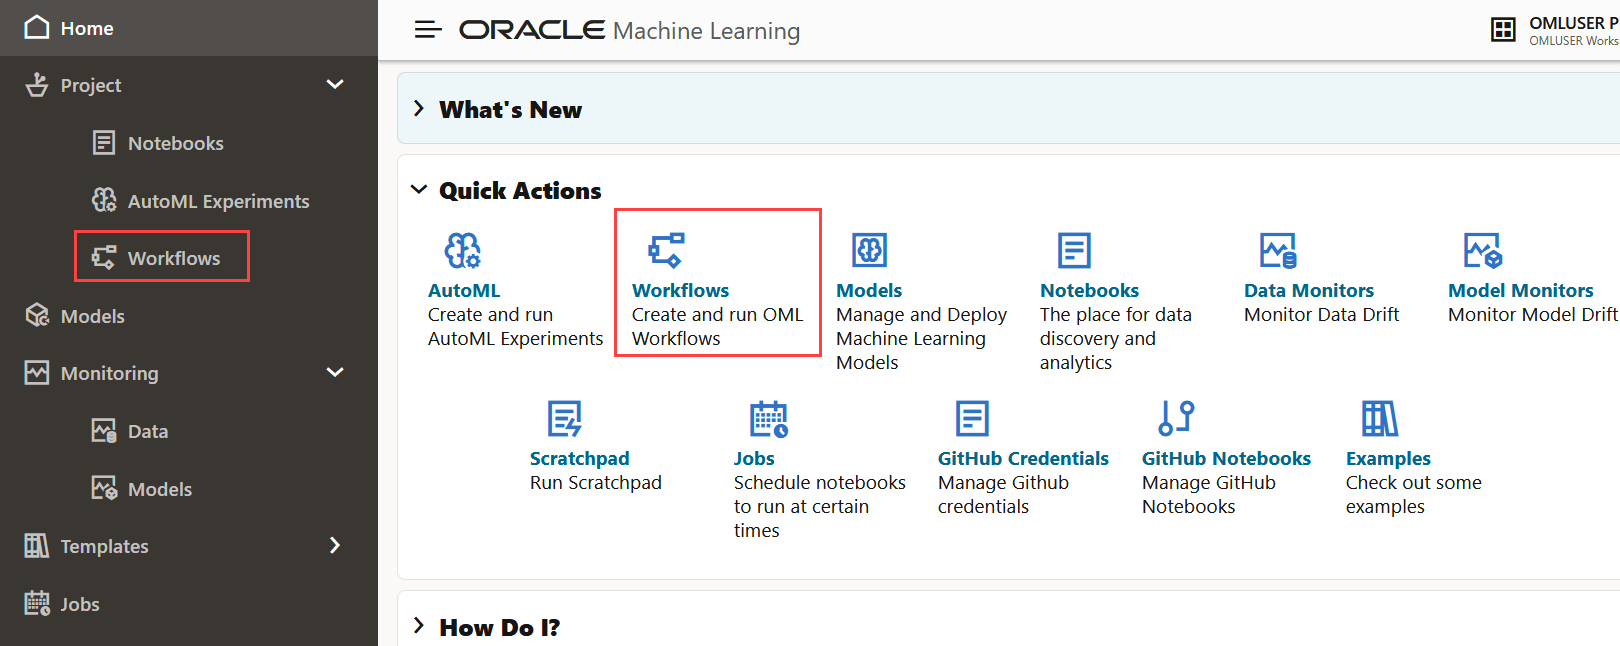1620x646 pixels.
Task: Open Models under Monitoring
Action: point(160,490)
